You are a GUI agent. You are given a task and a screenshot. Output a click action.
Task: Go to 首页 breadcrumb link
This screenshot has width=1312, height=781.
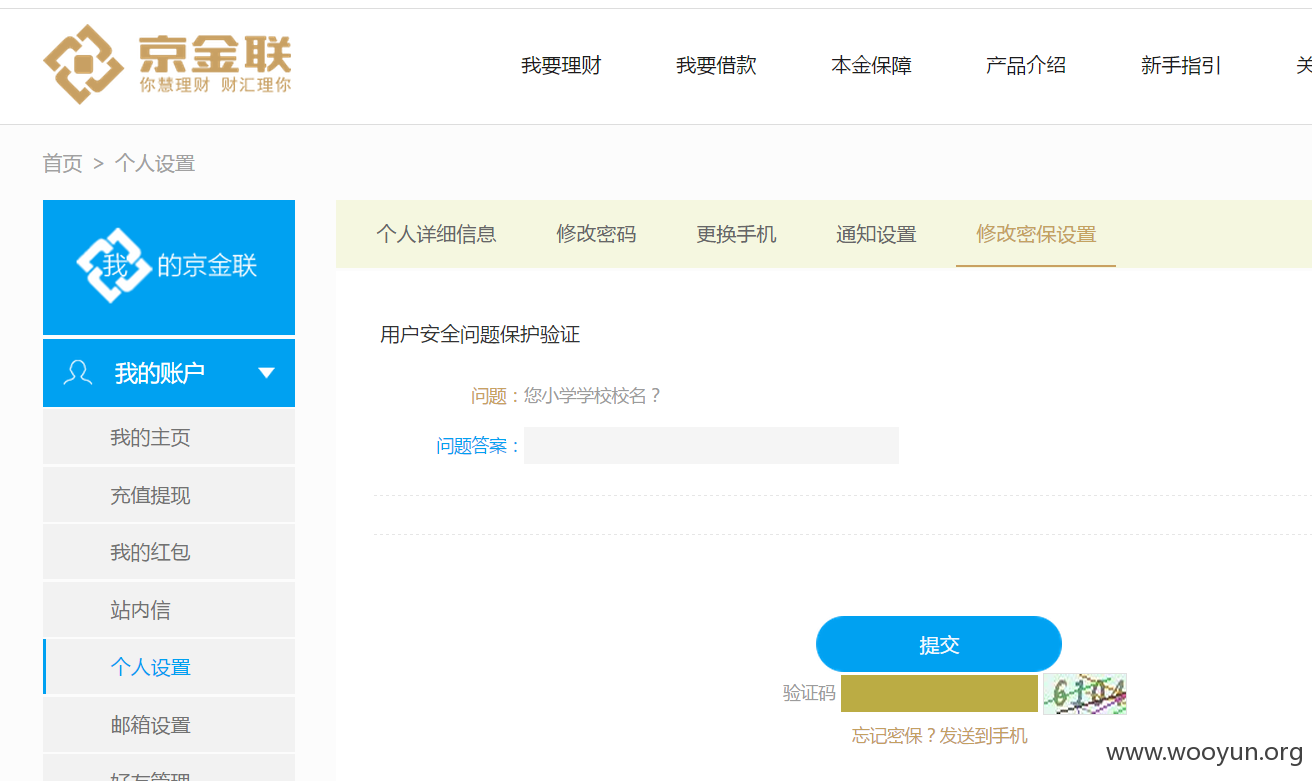point(63,164)
